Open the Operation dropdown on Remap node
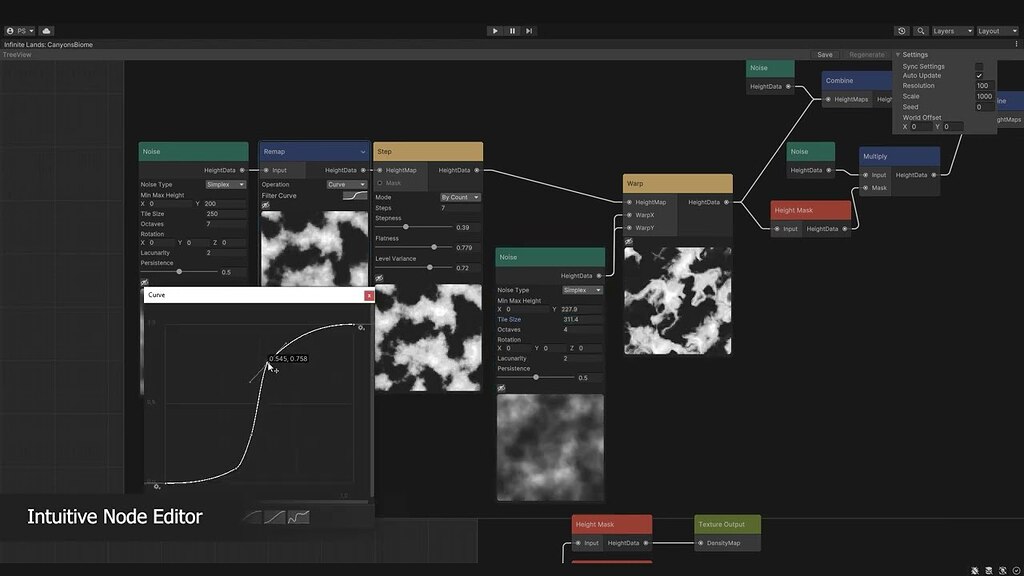This screenshot has height=576, width=1024. pyautogui.click(x=347, y=184)
